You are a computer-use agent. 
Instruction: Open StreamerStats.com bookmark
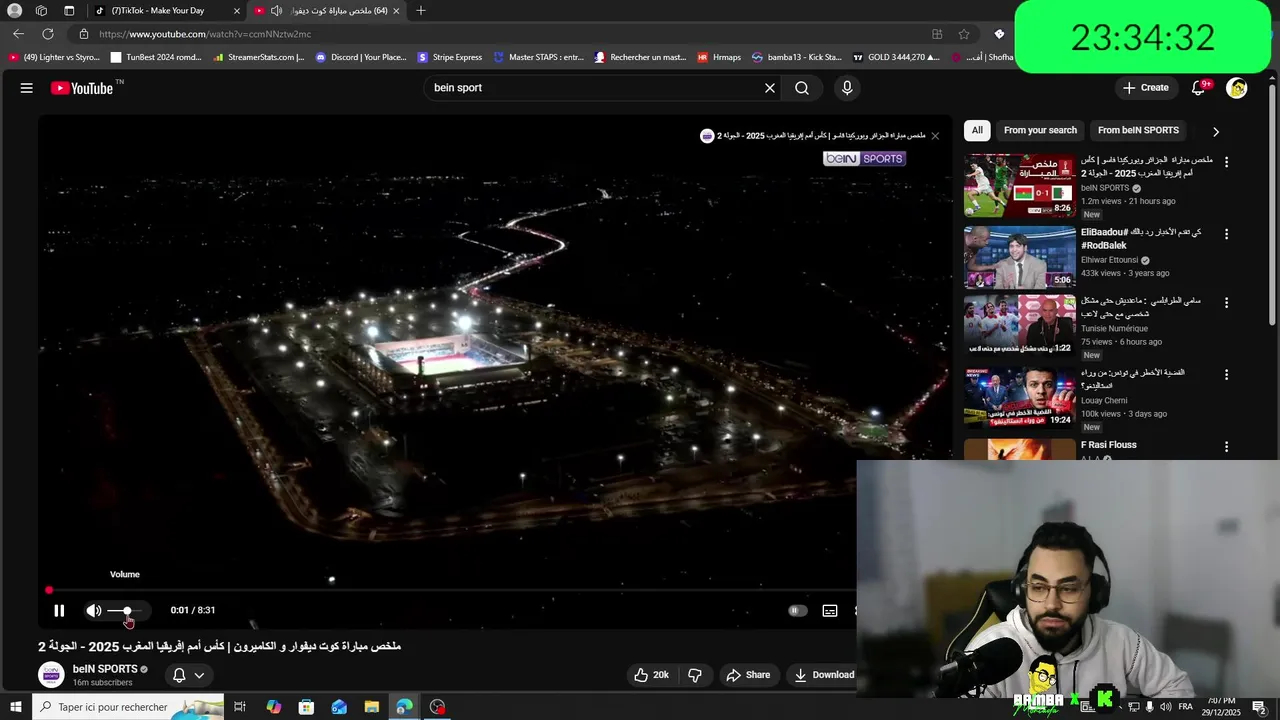click(258, 57)
